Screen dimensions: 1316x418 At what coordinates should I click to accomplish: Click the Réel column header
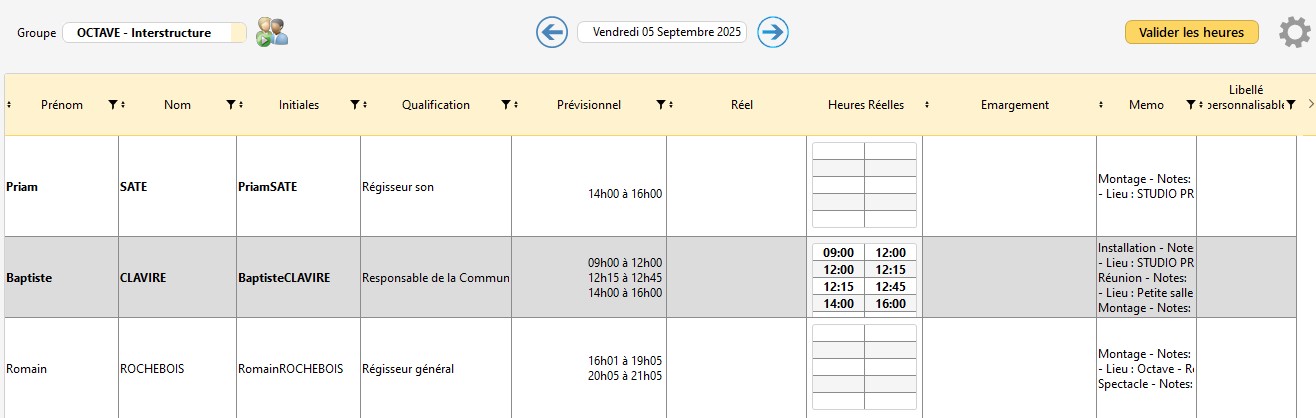coord(741,105)
